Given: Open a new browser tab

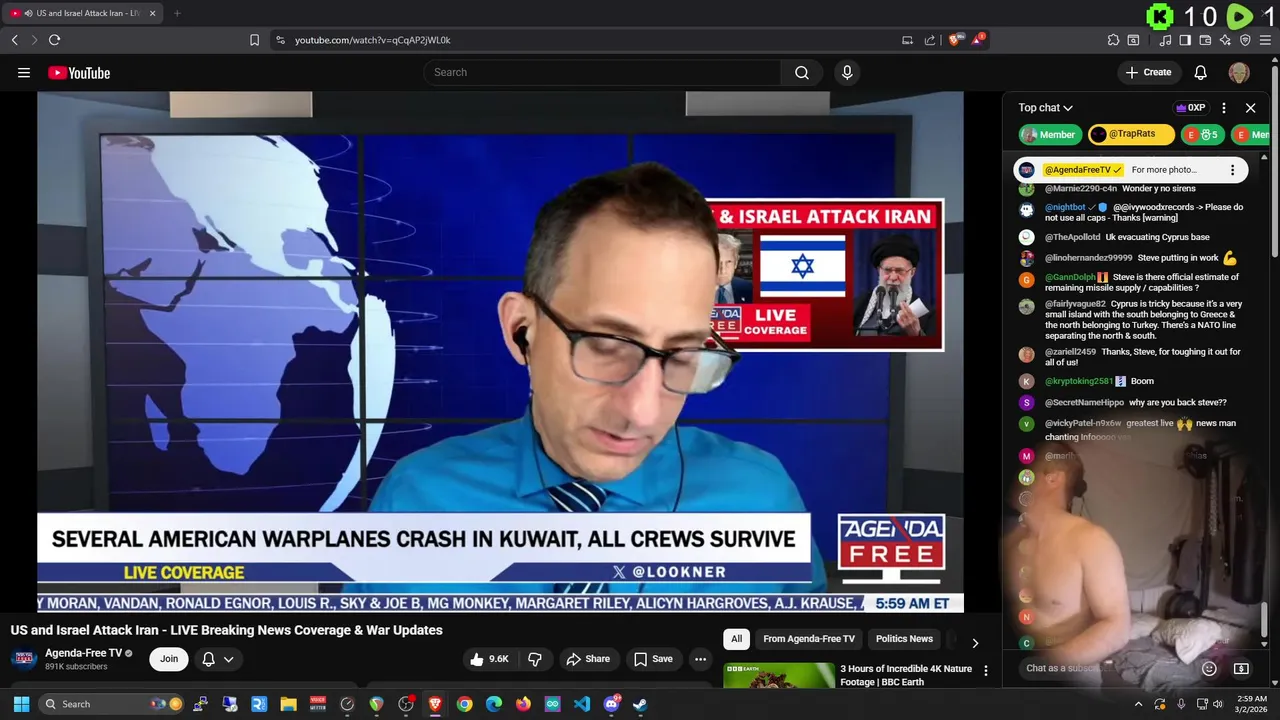Looking at the screenshot, I should 177,13.
